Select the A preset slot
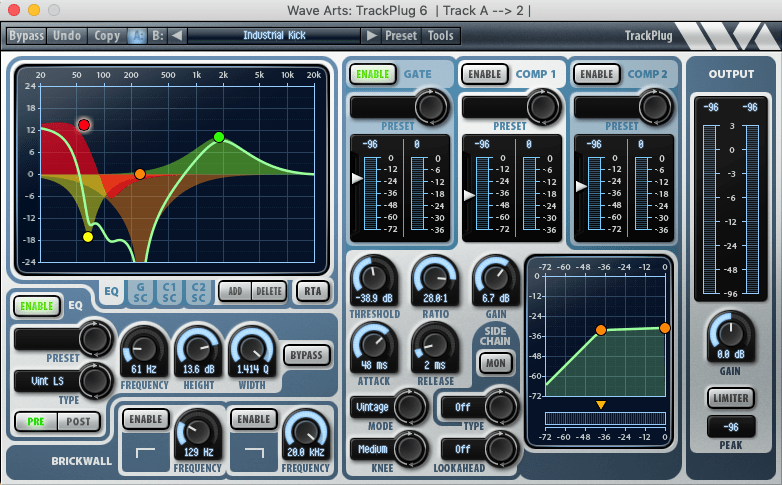Image resolution: width=782 pixels, height=485 pixels. tap(138, 35)
